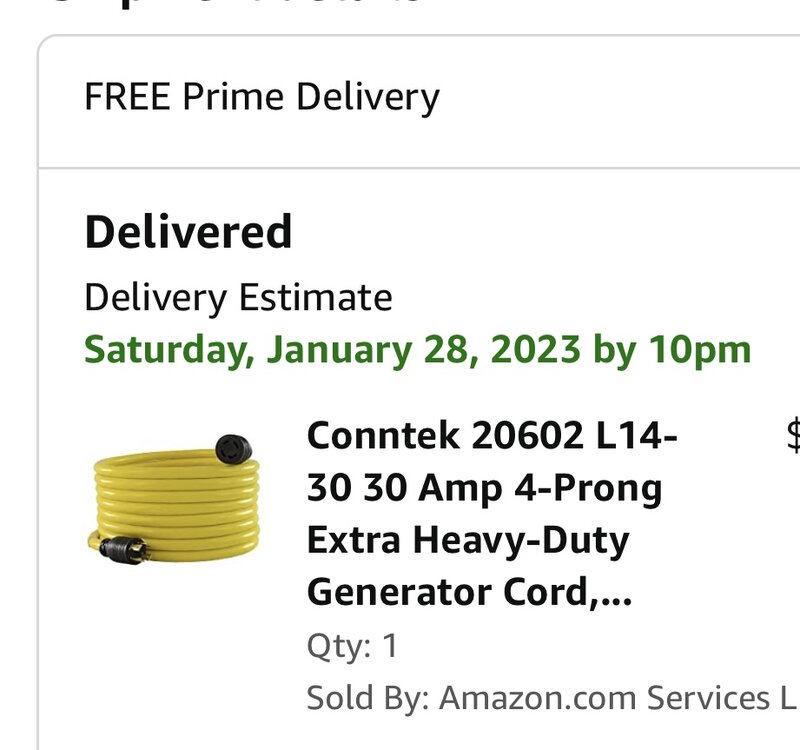800x750 pixels.
Task: Click the partially visible price dollar sign
Action: click(793, 437)
